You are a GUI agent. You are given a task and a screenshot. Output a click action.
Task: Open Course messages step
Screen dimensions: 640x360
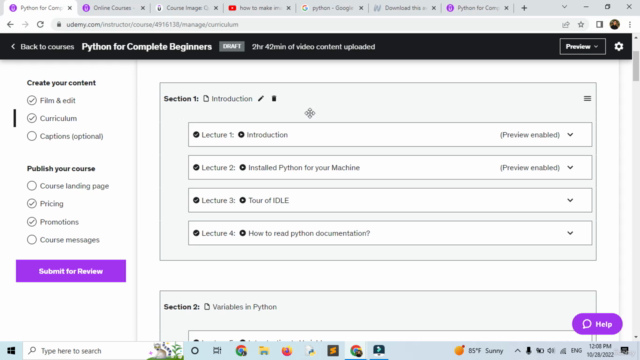click(63, 240)
